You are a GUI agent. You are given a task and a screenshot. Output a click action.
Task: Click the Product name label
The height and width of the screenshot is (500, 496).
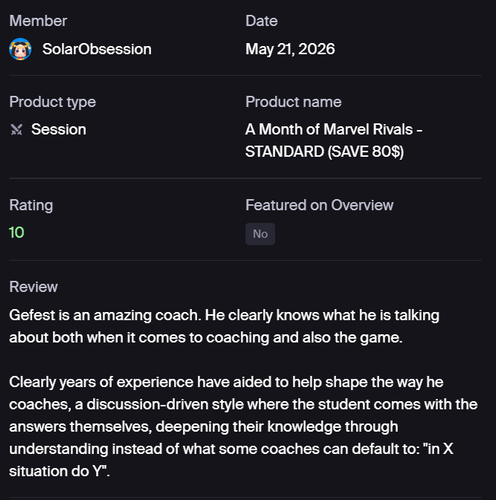[x=293, y=102]
